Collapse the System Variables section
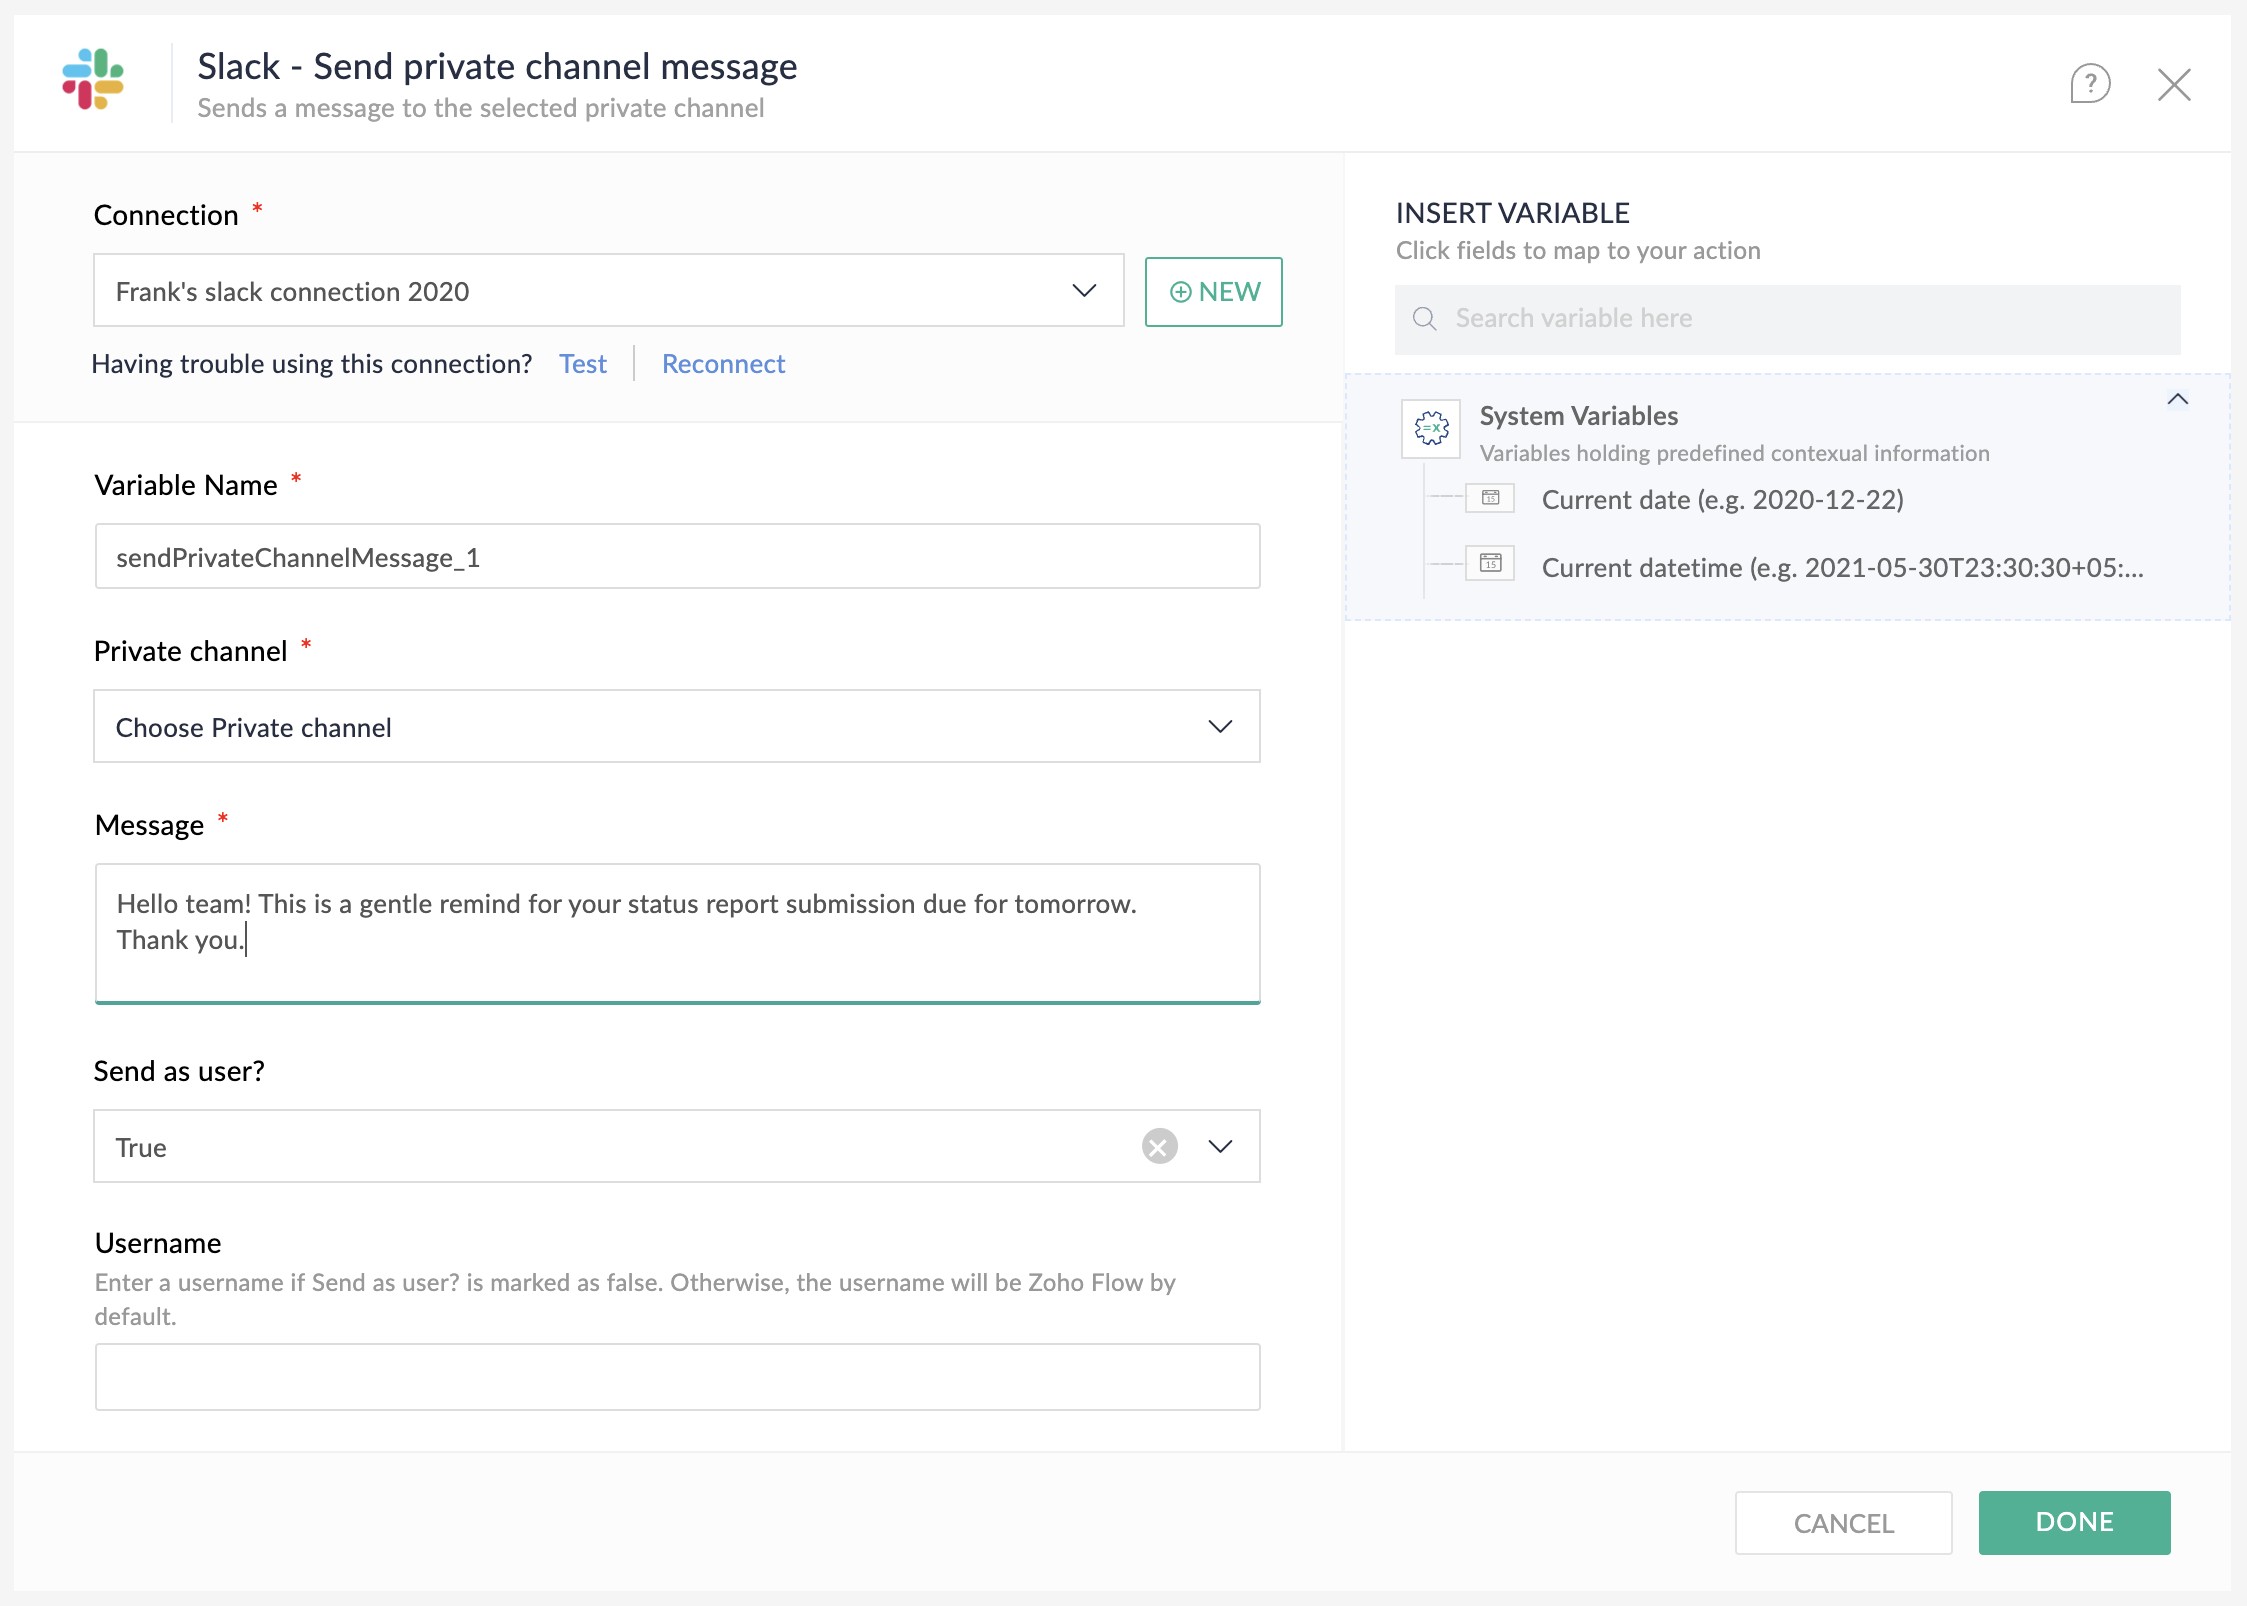The height and width of the screenshot is (1606, 2247). click(x=2178, y=400)
